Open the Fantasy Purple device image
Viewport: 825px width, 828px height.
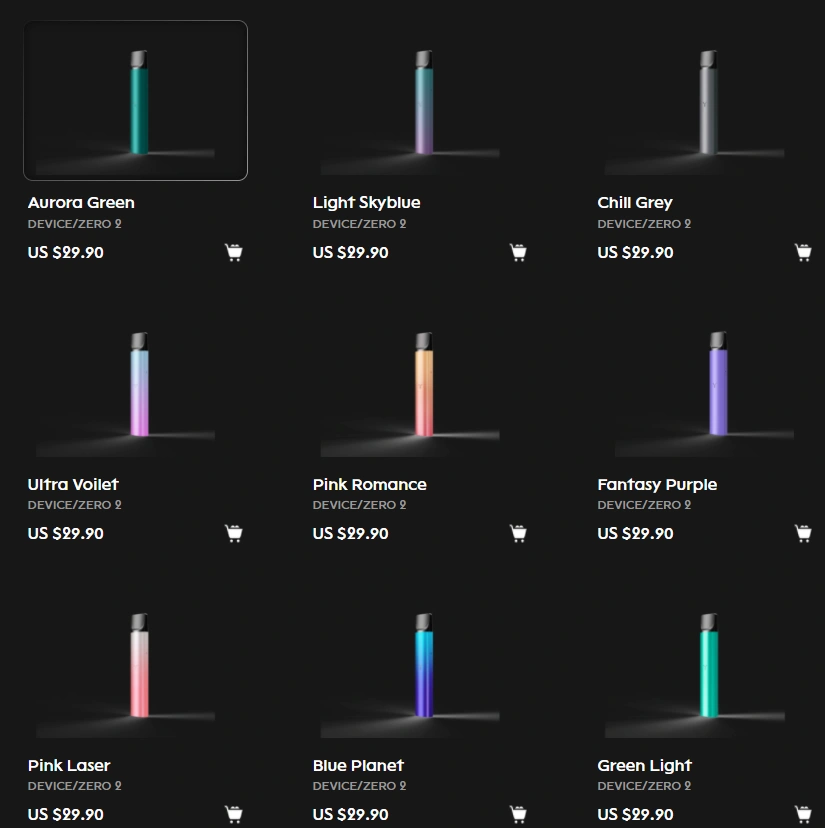click(x=705, y=382)
